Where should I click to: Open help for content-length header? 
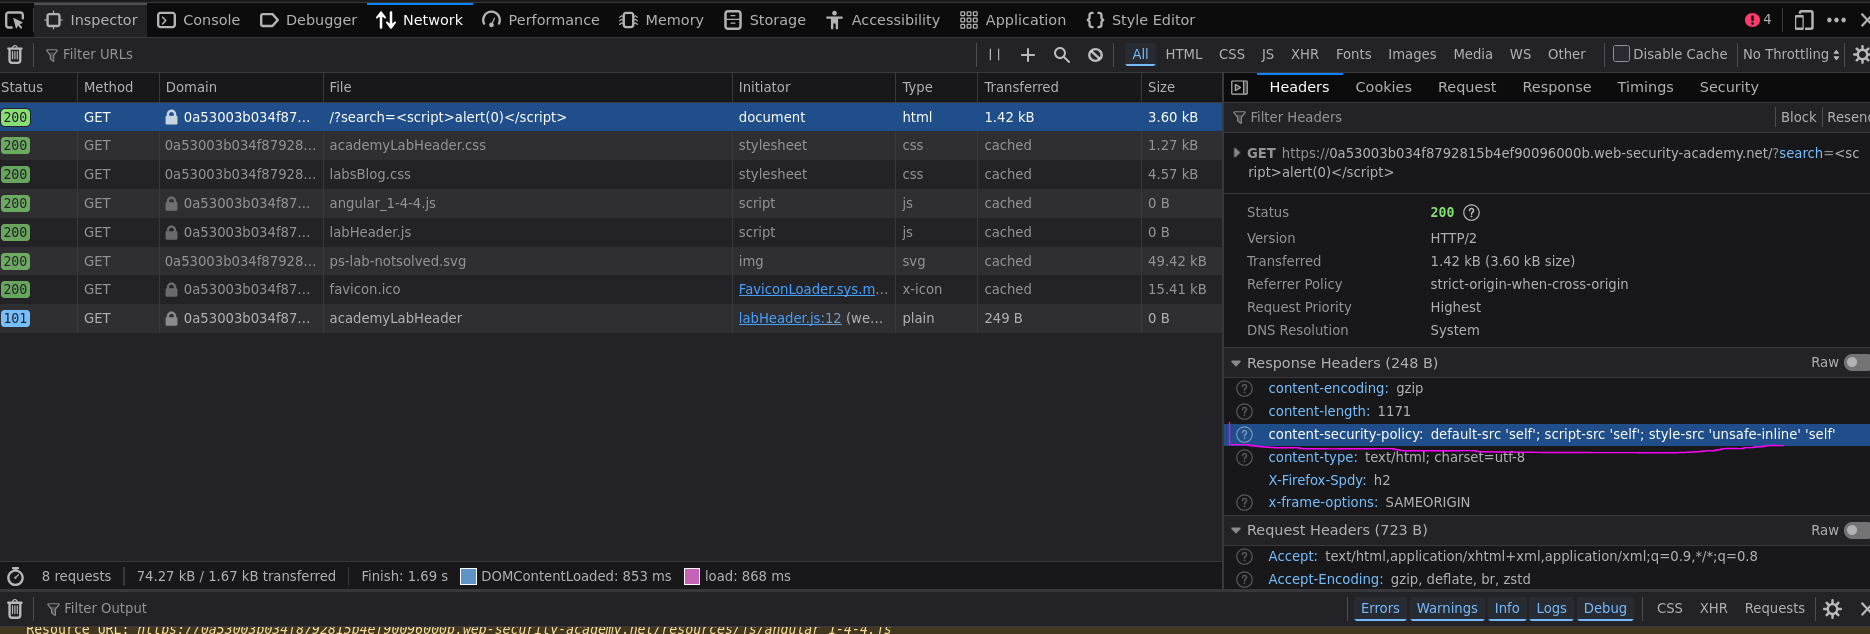point(1244,411)
